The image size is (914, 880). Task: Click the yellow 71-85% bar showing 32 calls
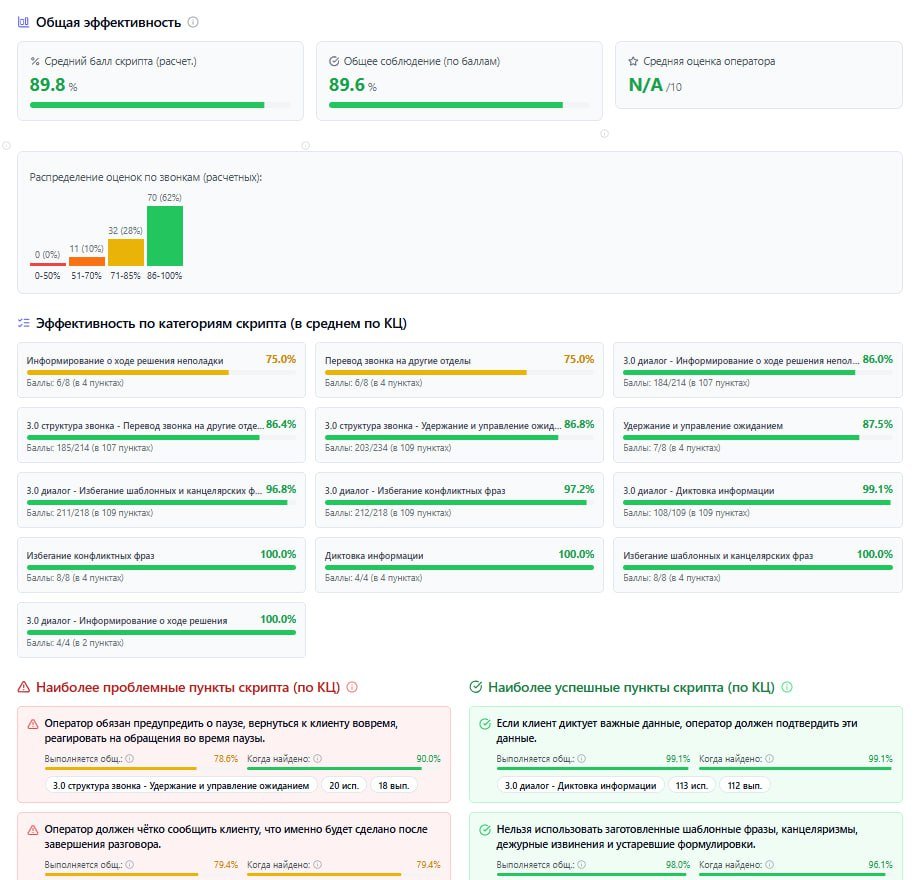tap(126, 250)
